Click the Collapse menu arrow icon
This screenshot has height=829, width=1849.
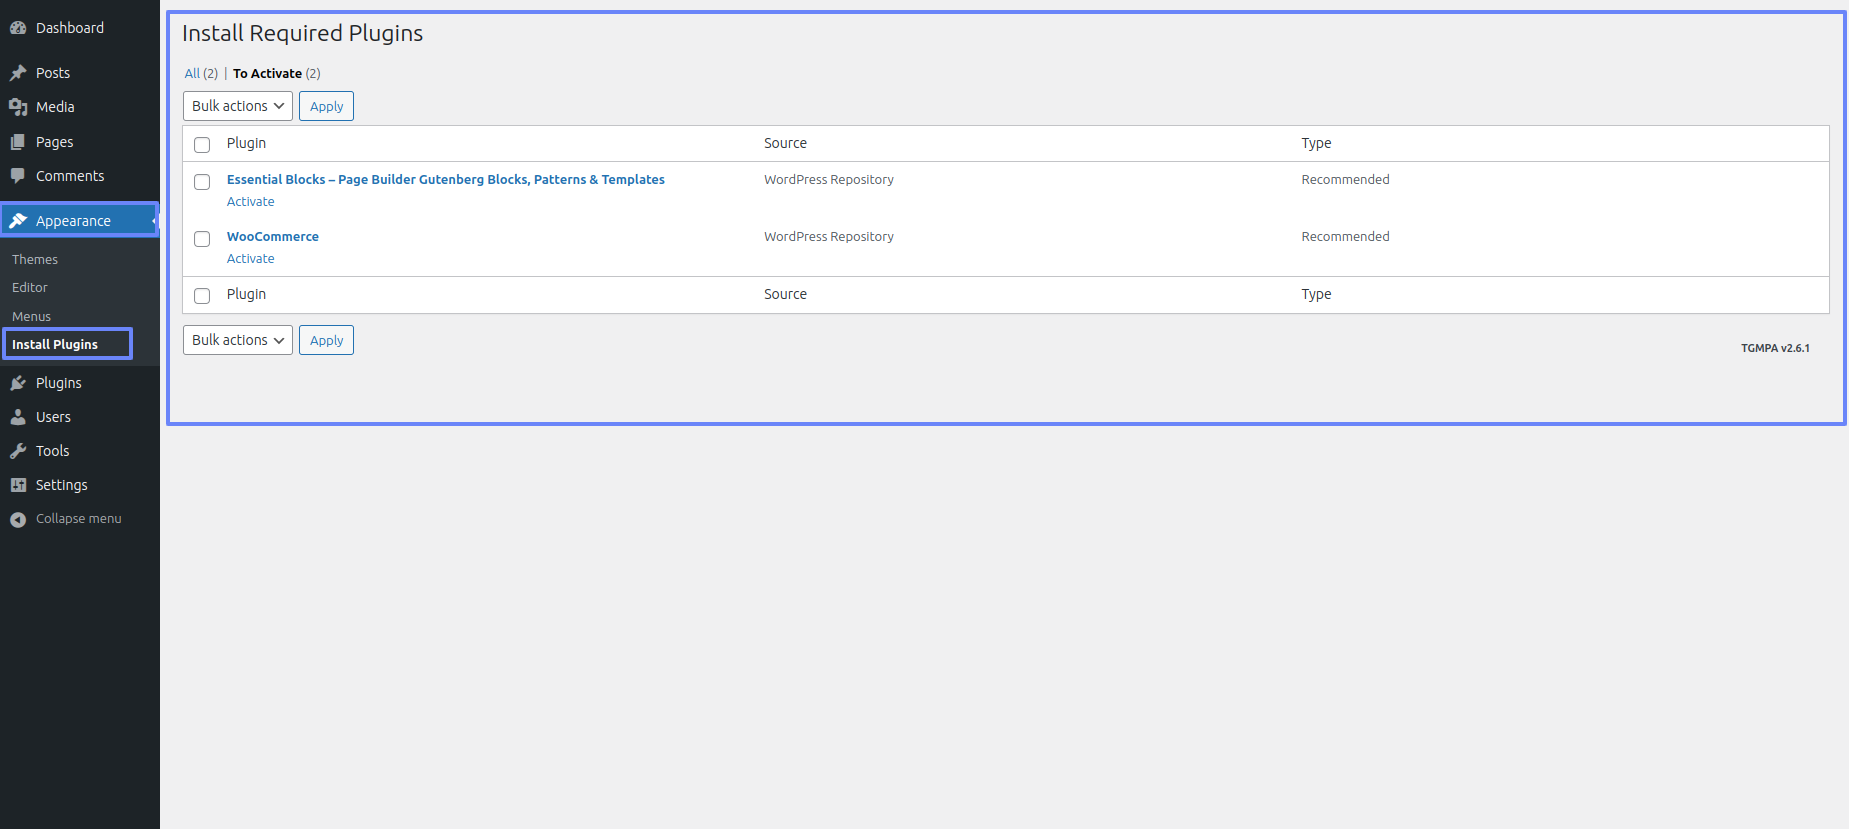18,519
